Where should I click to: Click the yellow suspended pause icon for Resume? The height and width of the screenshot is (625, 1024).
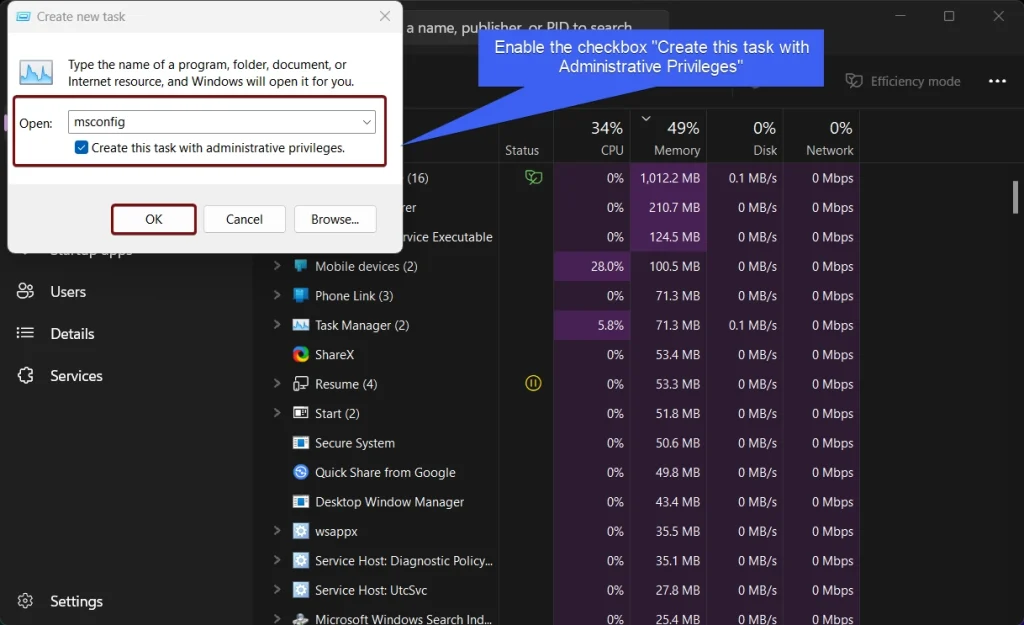[533, 383]
